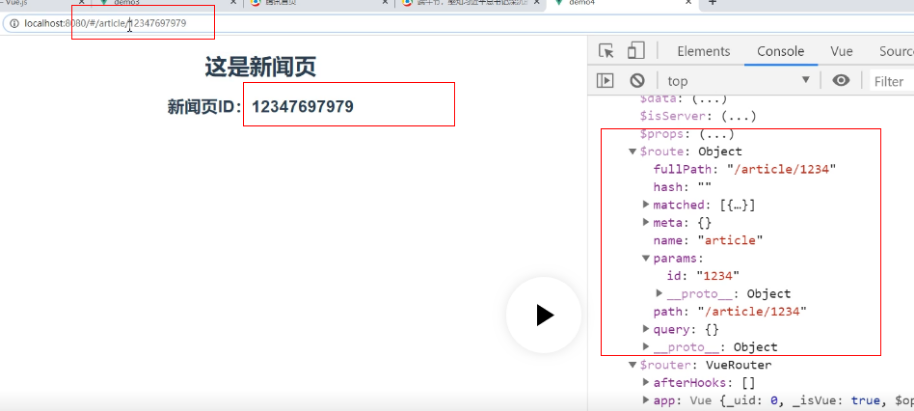The height and width of the screenshot is (411, 914).
Task: Expand the query object entry
Action: pos(645,329)
